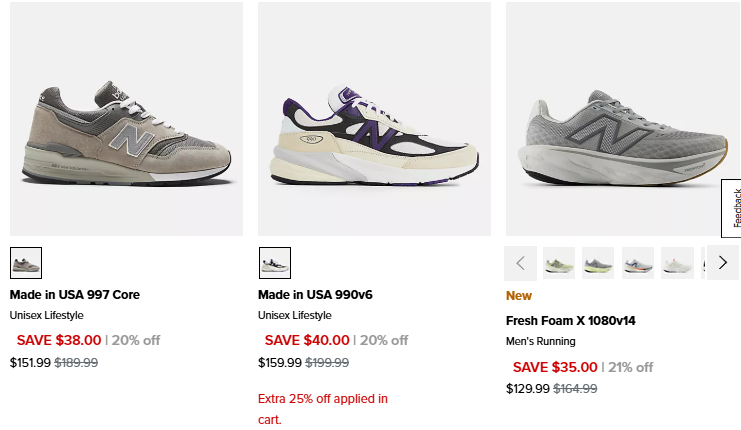This screenshot has width=741, height=430.
Task: Click the next color variants arrow
Action: (723, 263)
